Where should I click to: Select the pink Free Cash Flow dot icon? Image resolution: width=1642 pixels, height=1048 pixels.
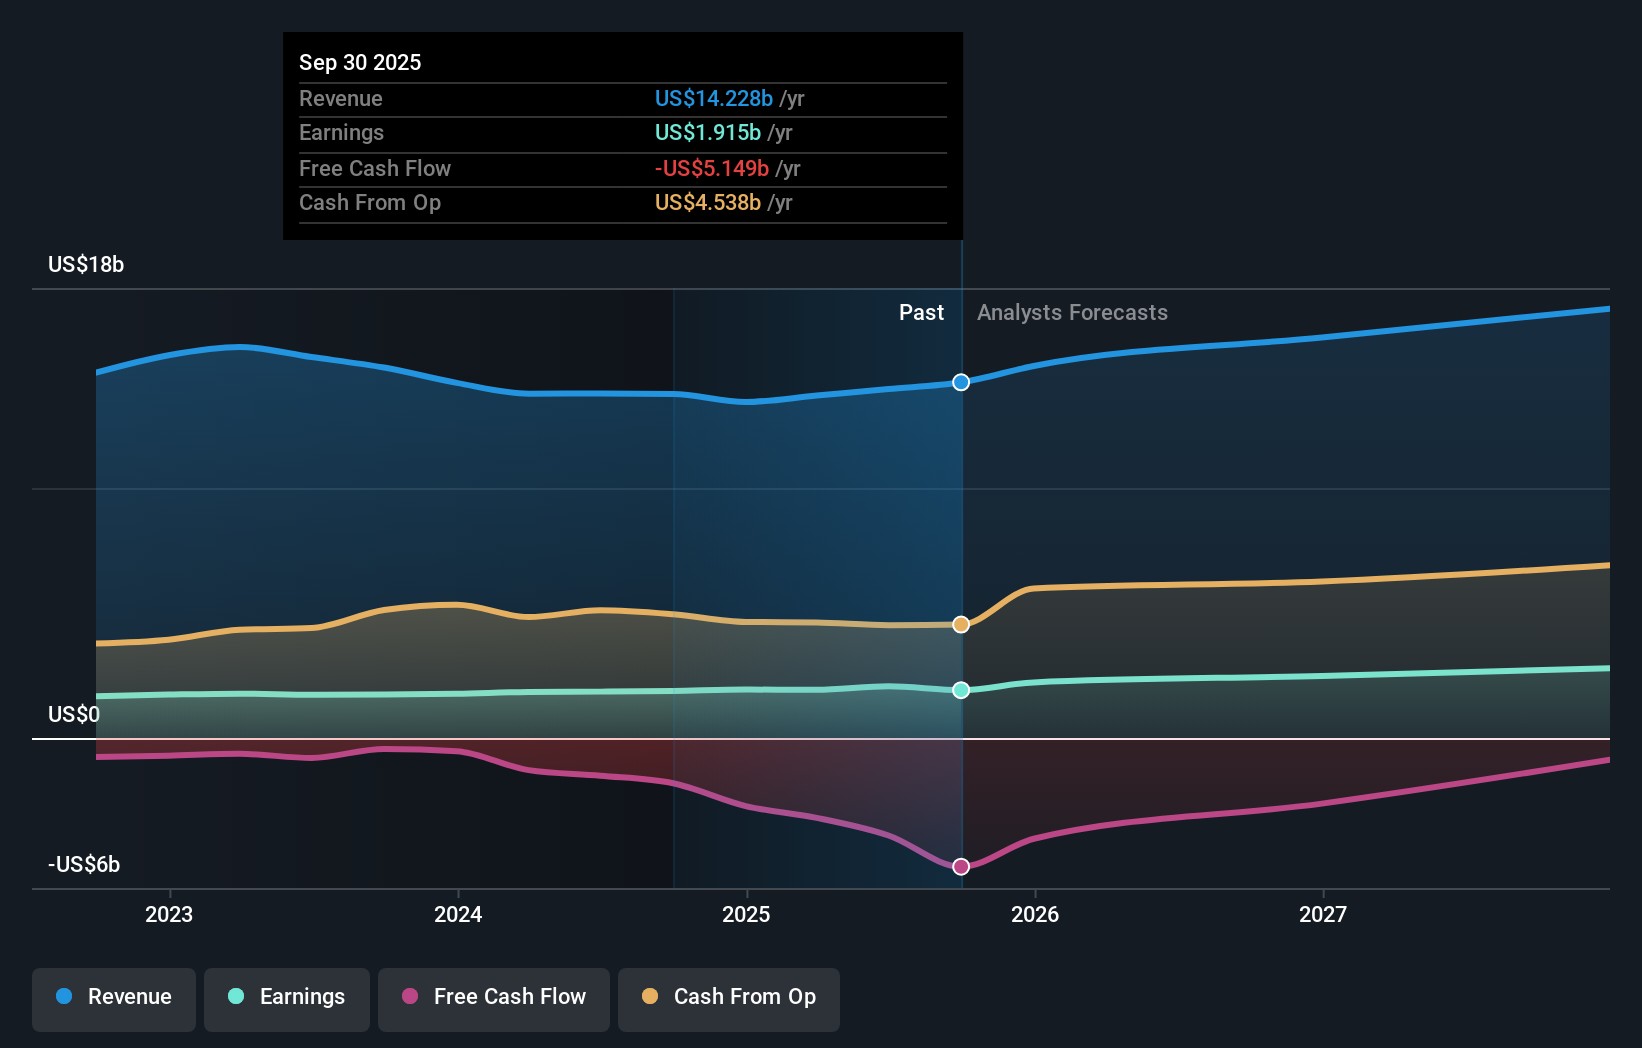[409, 997]
